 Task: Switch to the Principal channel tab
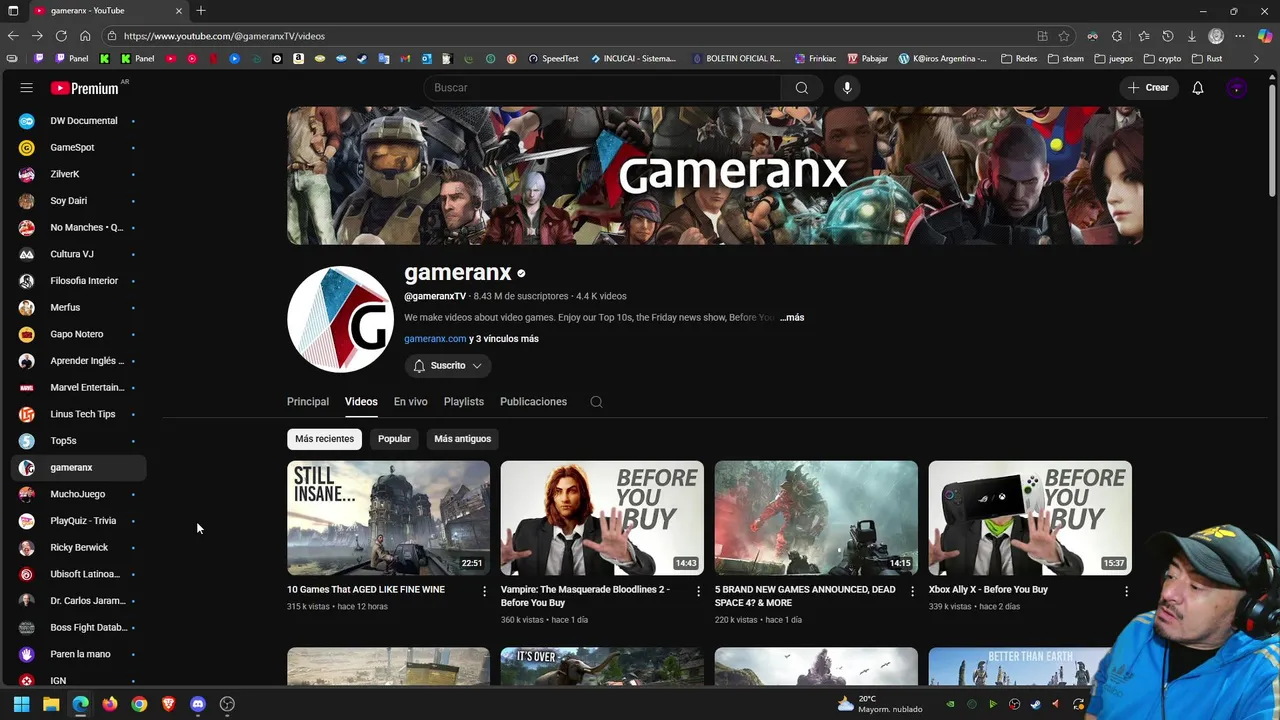(x=308, y=402)
